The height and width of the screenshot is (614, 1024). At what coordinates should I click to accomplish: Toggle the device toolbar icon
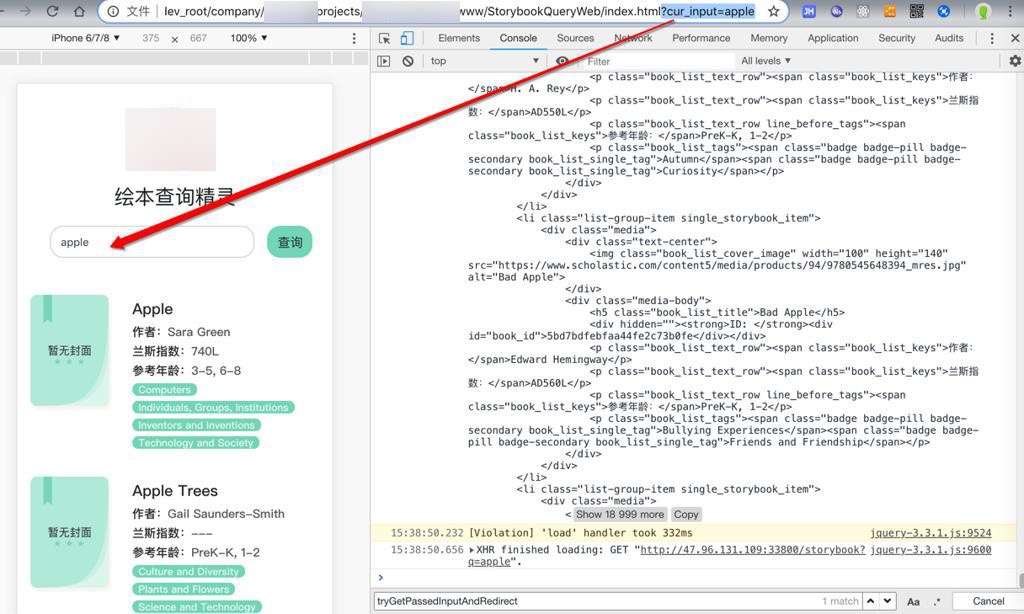coord(406,39)
